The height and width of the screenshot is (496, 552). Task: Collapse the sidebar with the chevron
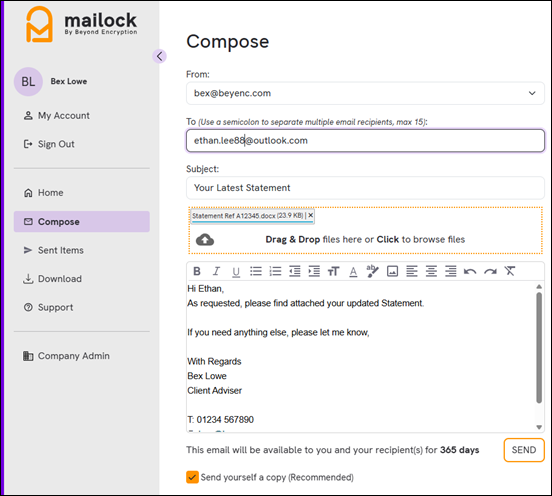[x=159, y=56]
